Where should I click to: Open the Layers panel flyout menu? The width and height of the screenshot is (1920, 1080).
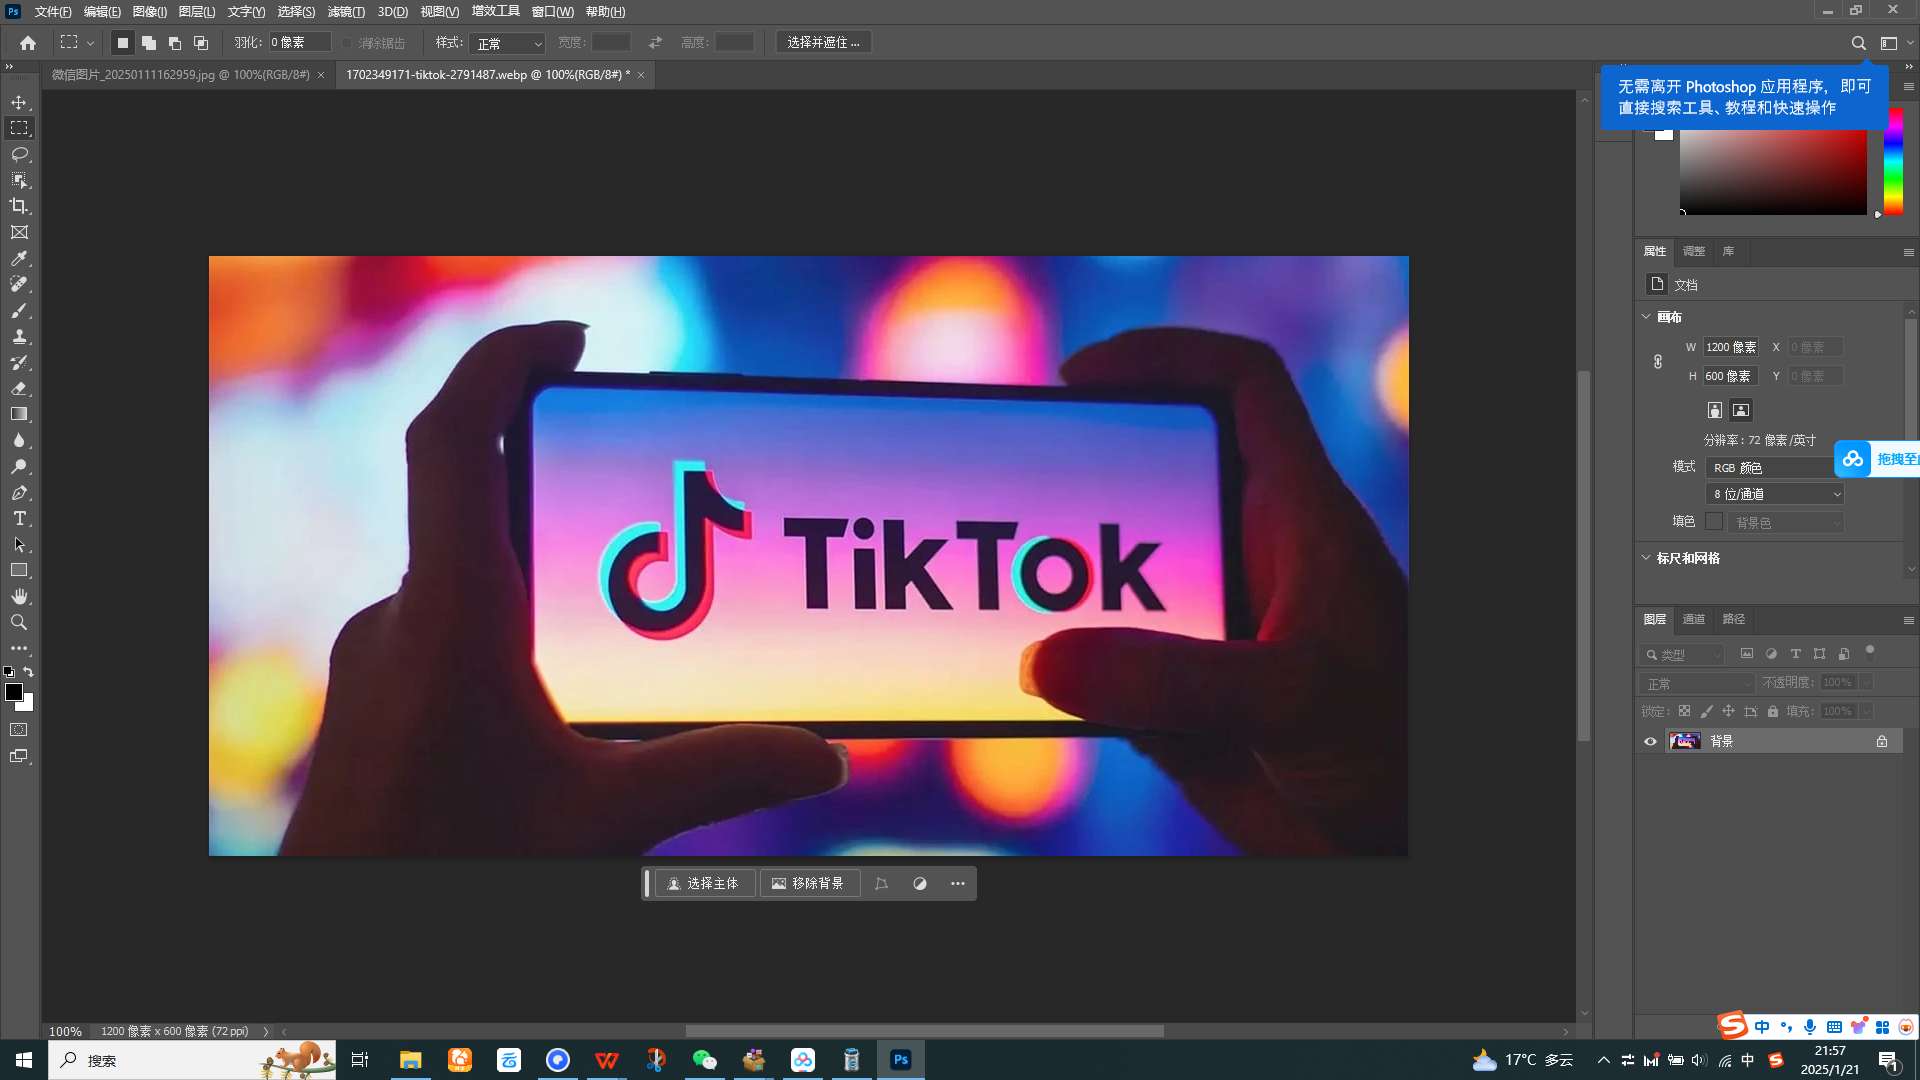coord(1908,620)
